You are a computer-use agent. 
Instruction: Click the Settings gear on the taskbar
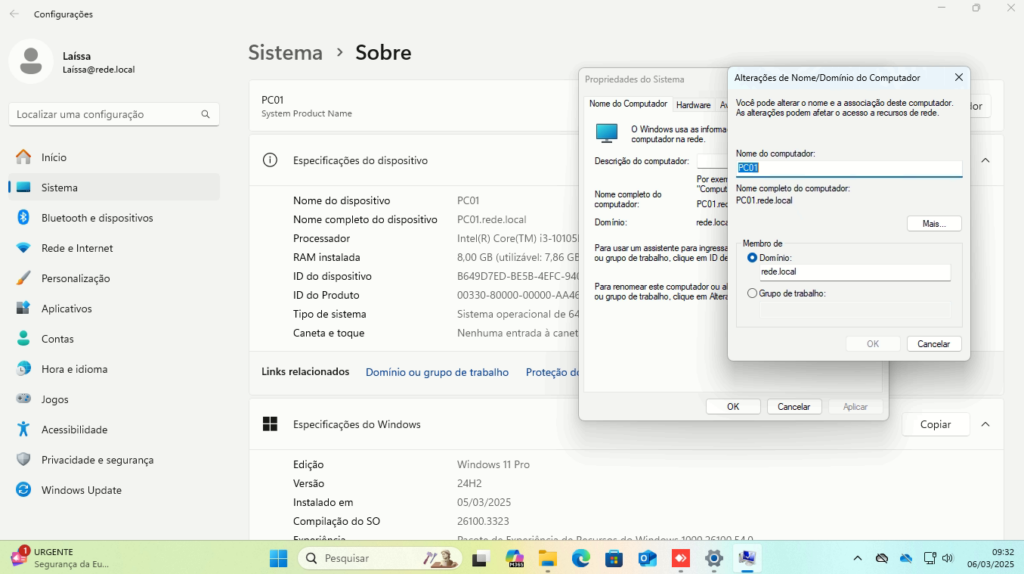tap(714, 558)
